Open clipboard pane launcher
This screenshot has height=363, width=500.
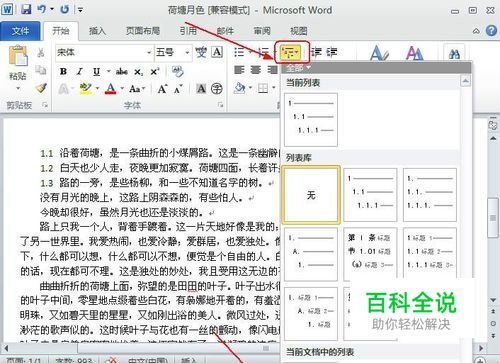coord(44,105)
